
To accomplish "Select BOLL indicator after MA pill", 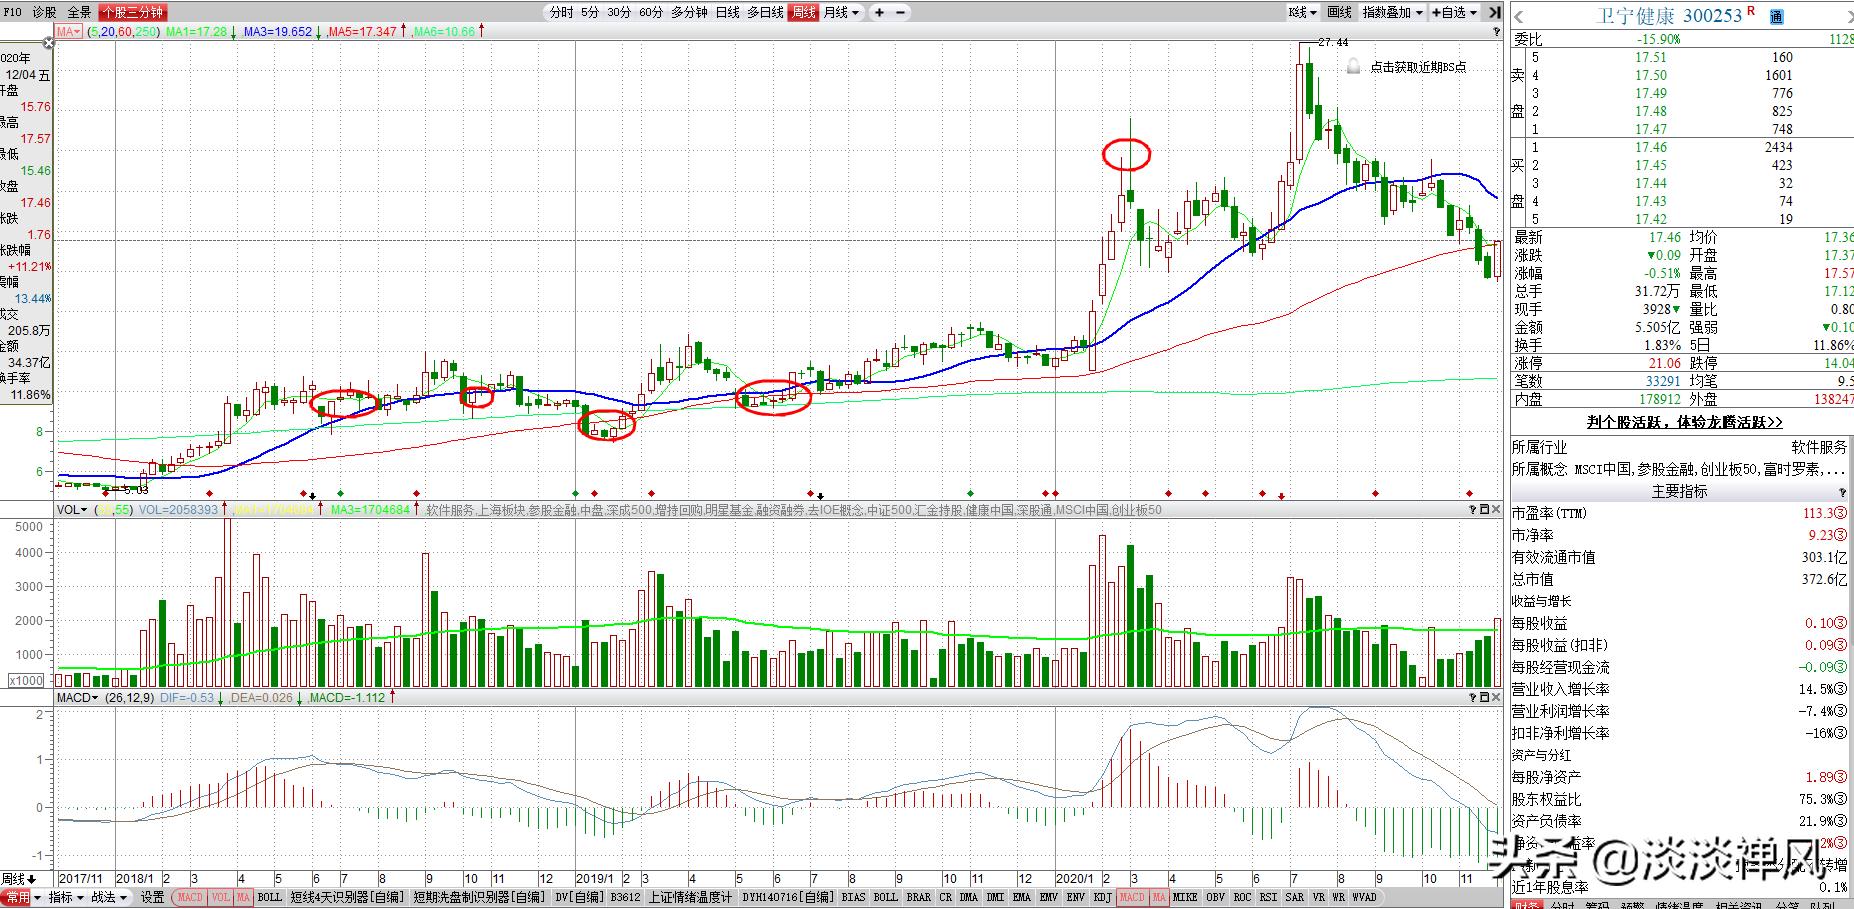I will [270, 897].
